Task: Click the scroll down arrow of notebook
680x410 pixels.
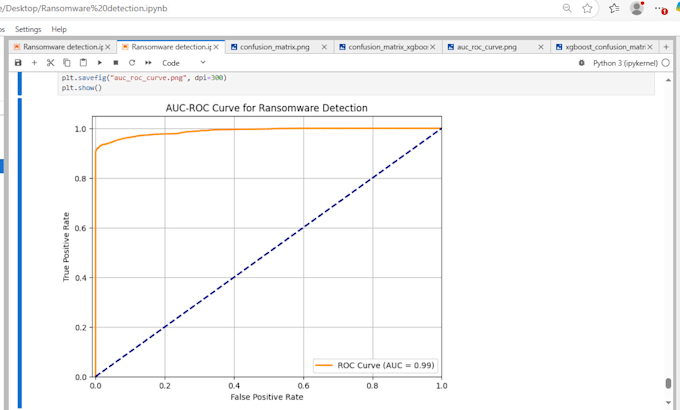Action: pyautogui.click(x=668, y=402)
